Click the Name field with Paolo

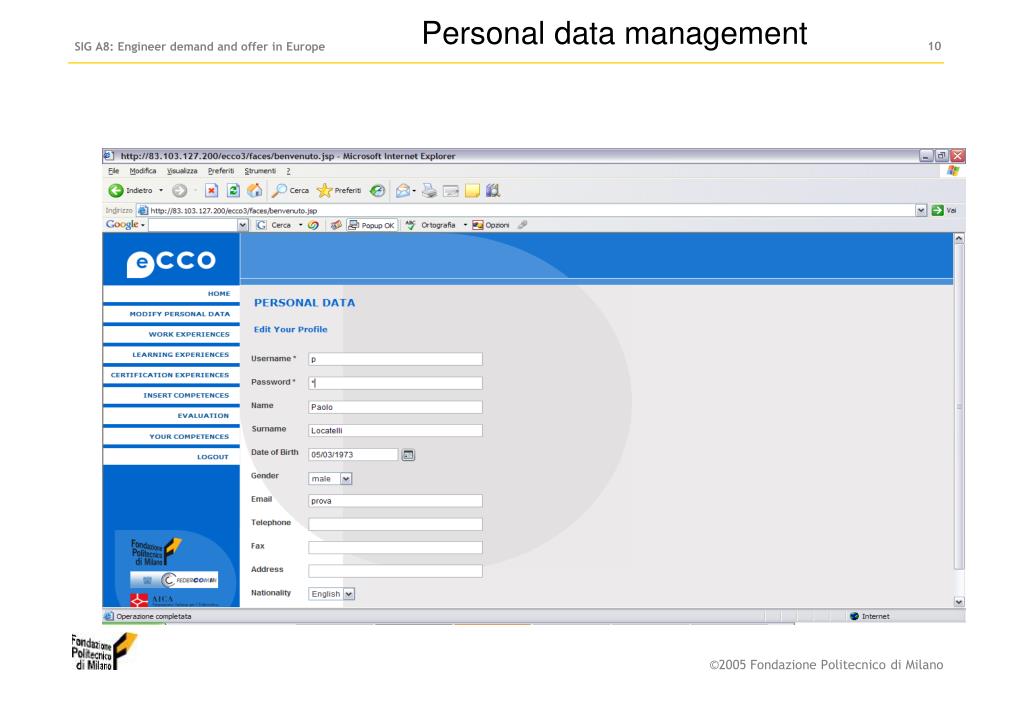pos(395,407)
